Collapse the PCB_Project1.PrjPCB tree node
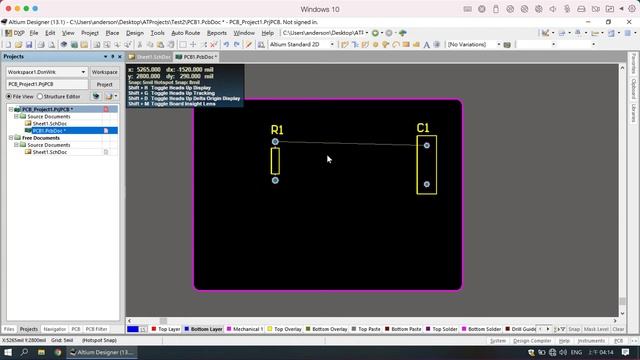The image size is (640, 360). coord(11,109)
